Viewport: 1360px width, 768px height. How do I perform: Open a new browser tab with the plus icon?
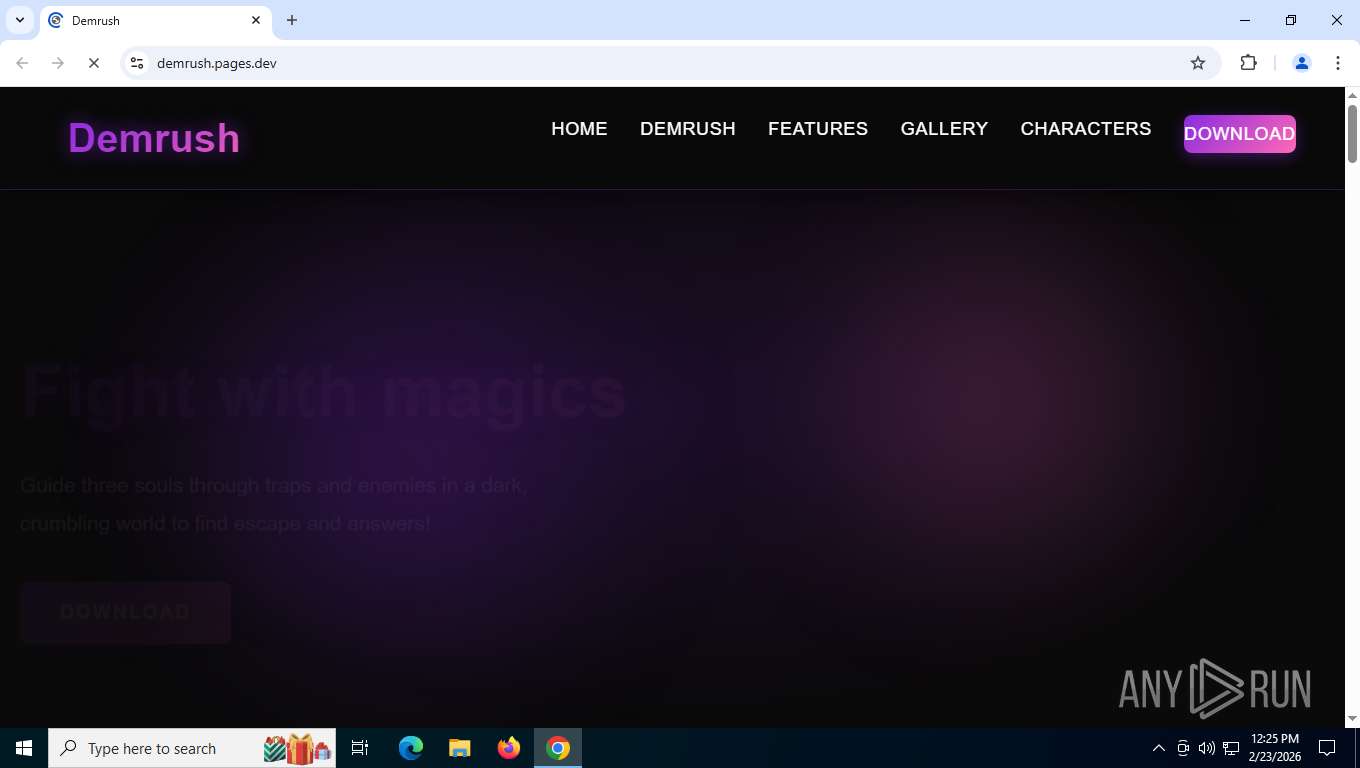pos(292,20)
